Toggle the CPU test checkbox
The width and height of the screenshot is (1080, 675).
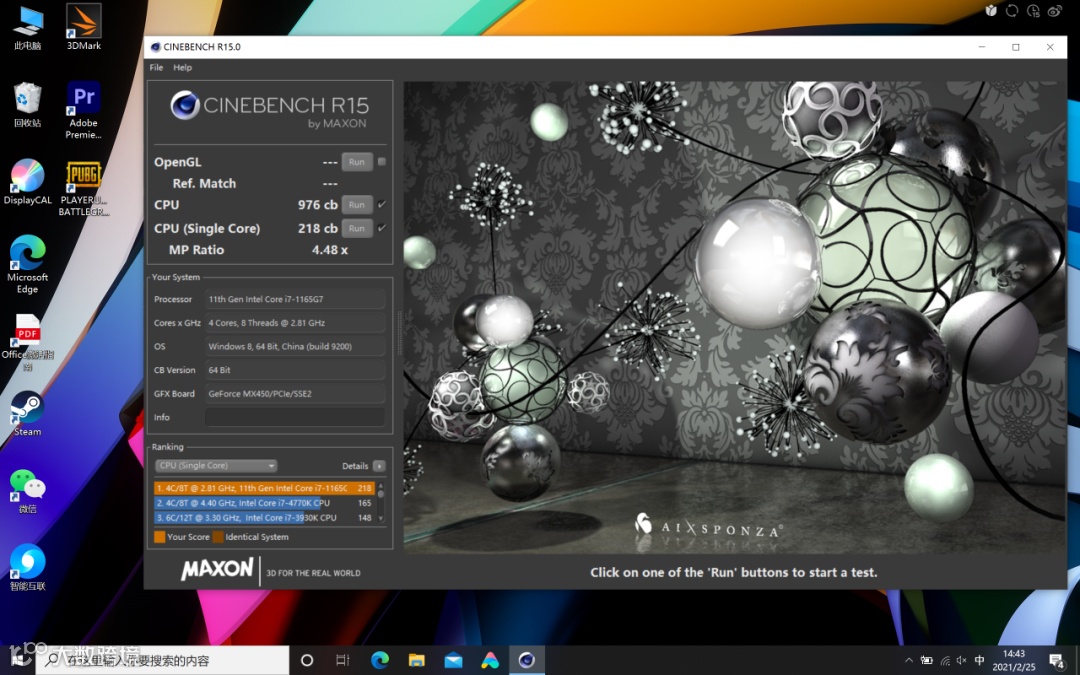pyautogui.click(x=382, y=205)
